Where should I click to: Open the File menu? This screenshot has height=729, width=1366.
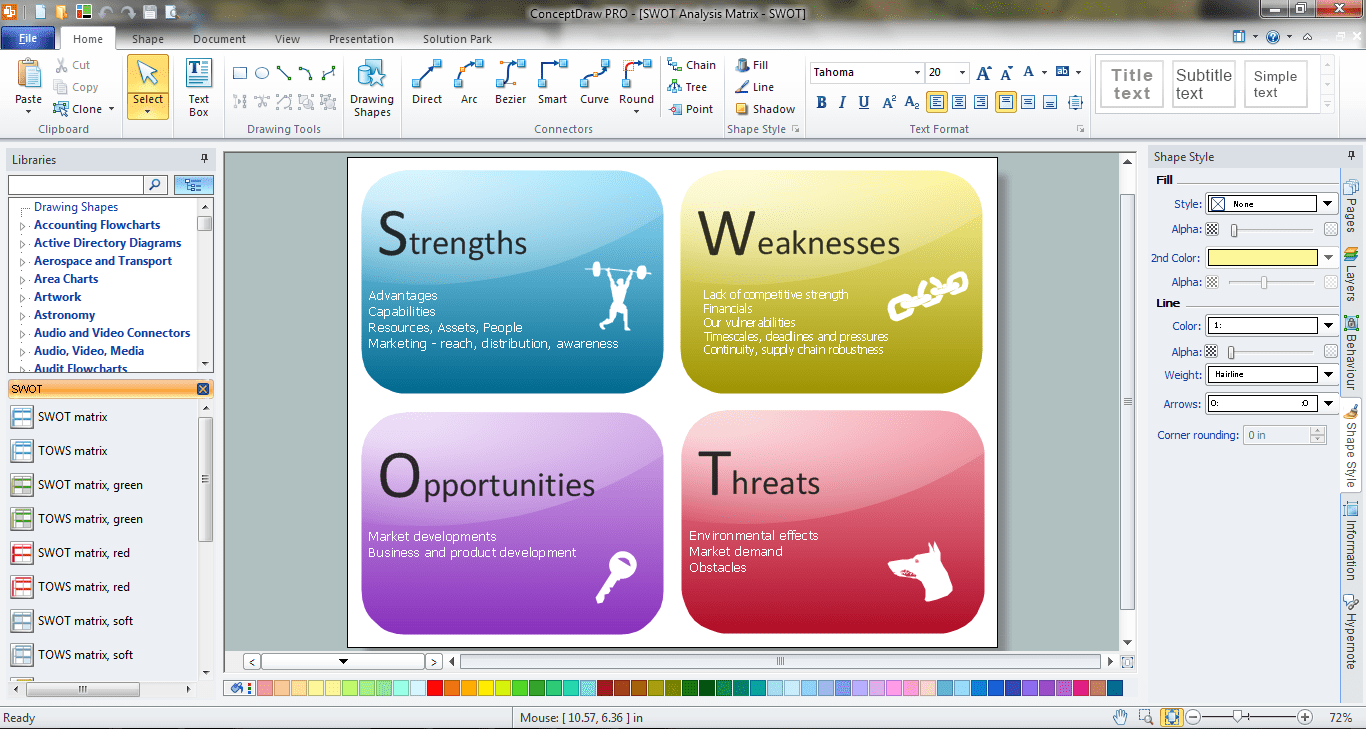28,37
